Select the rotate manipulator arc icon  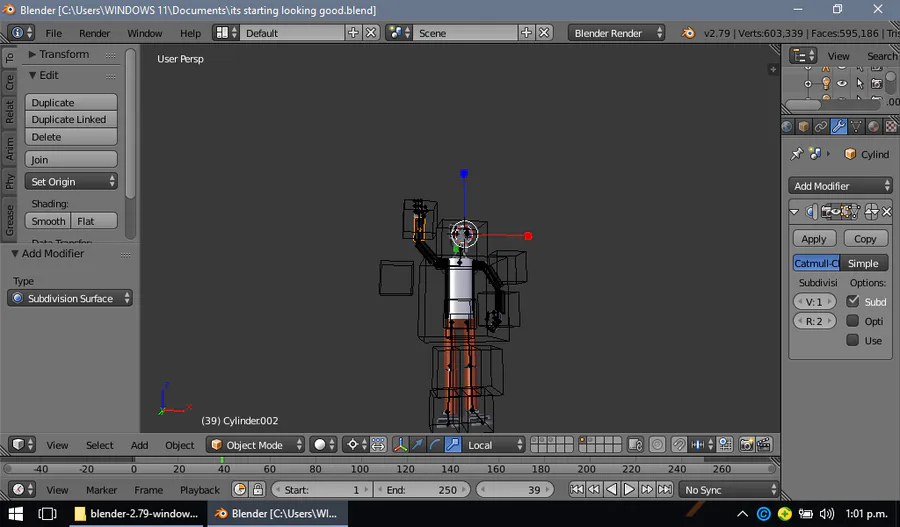(x=435, y=444)
